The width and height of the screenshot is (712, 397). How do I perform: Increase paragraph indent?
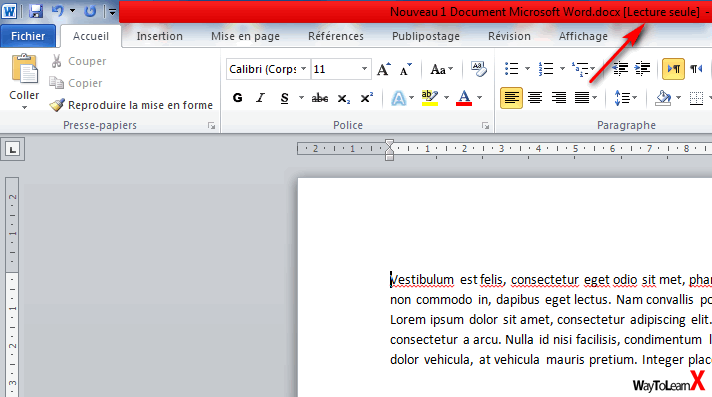coord(643,69)
